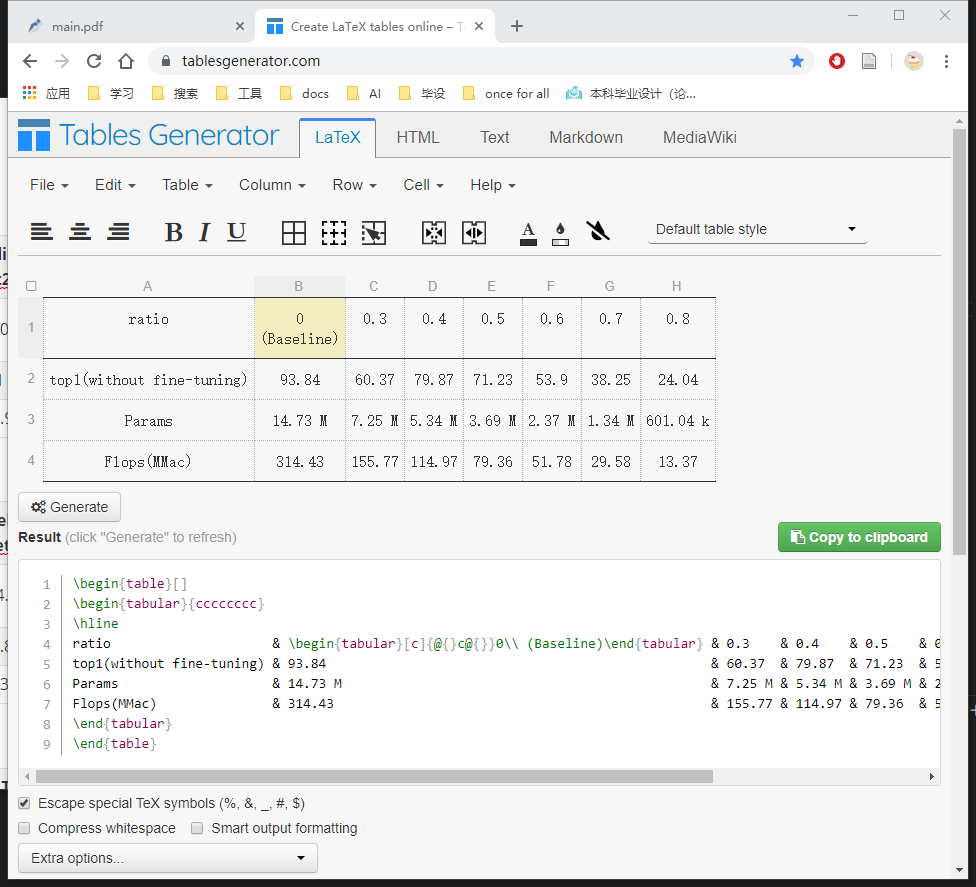This screenshot has height=887, width=976.
Task: Apply all borders to the table
Action: click(x=294, y=231)
